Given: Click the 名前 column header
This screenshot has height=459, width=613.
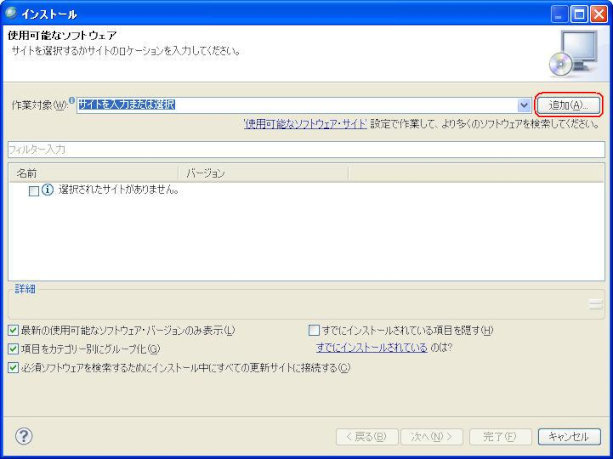Looking at the screenshot, I should (94, 173).
